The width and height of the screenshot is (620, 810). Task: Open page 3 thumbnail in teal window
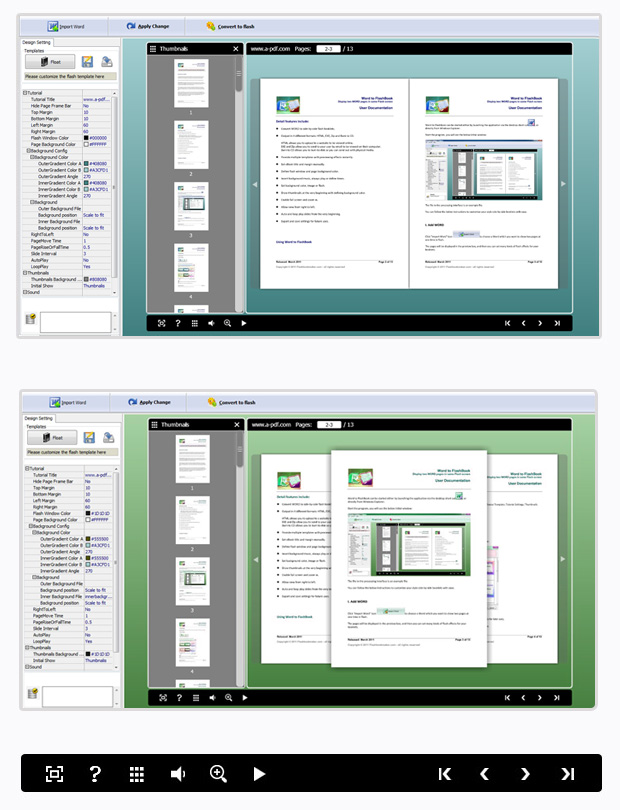[x=191, y=206]
